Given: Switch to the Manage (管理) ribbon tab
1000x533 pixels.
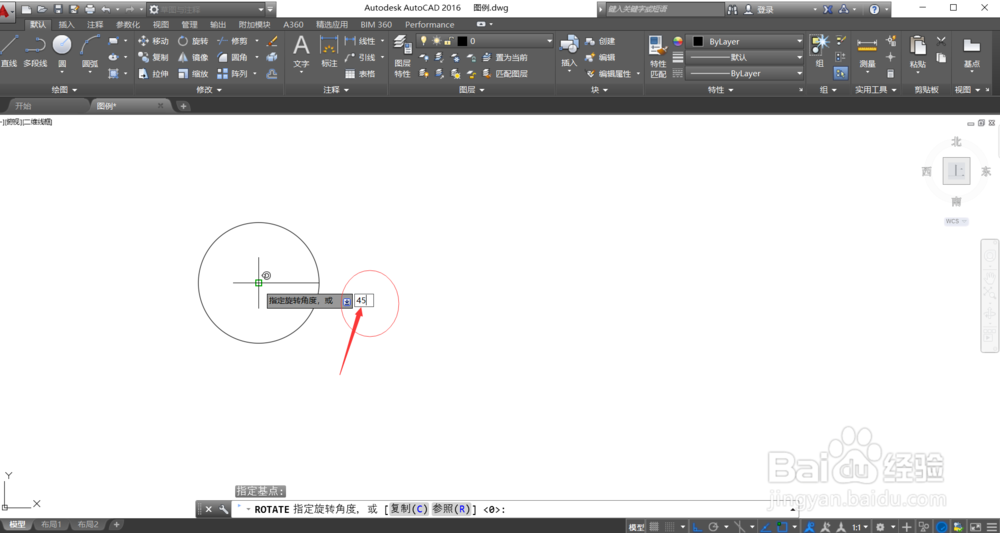Looking at the screenshot, I should pos(189,25).
